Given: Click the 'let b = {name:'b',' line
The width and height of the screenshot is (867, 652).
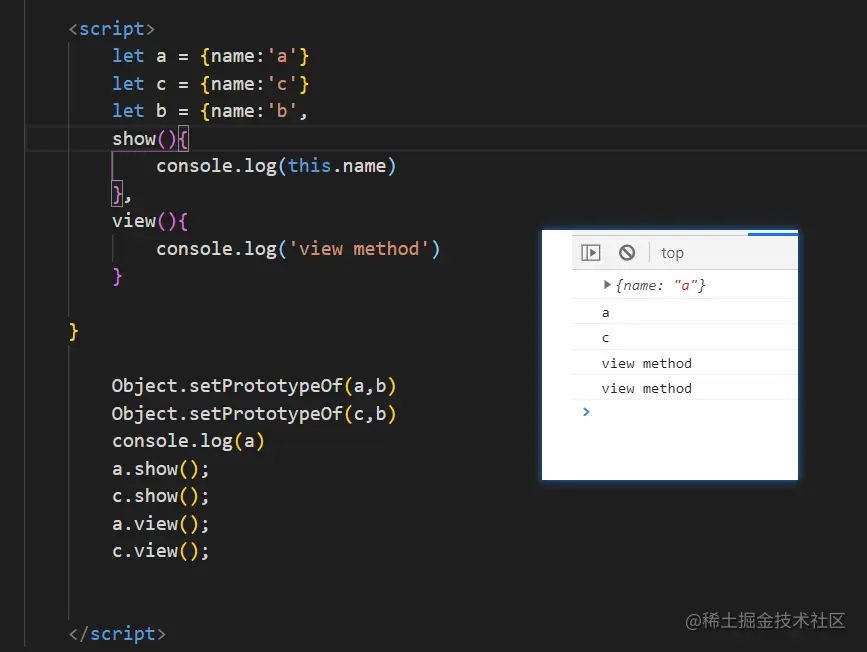Looking at the screenshot, I should [x=210, y=111].
